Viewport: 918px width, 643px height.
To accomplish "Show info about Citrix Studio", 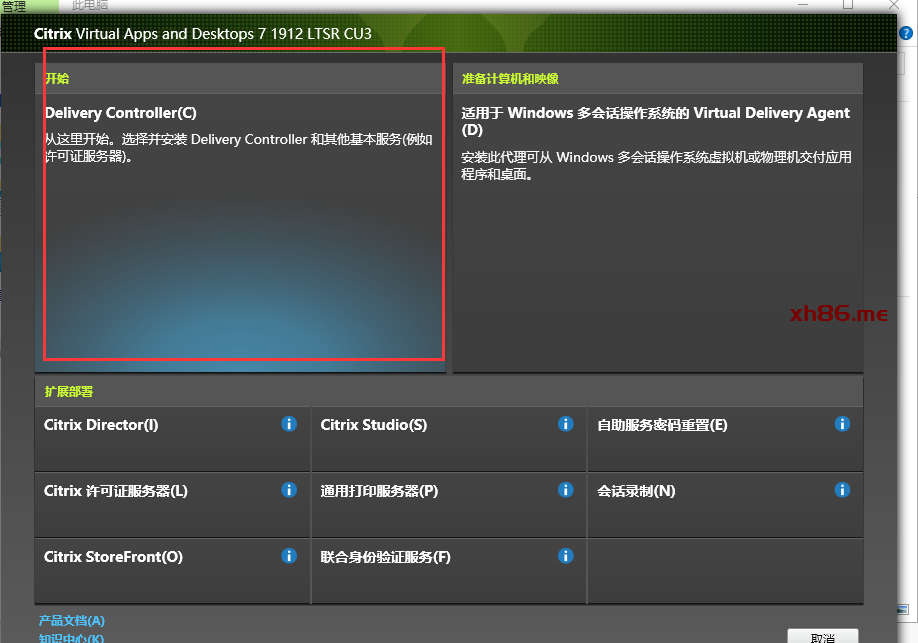I will click(x=565, y=423).
